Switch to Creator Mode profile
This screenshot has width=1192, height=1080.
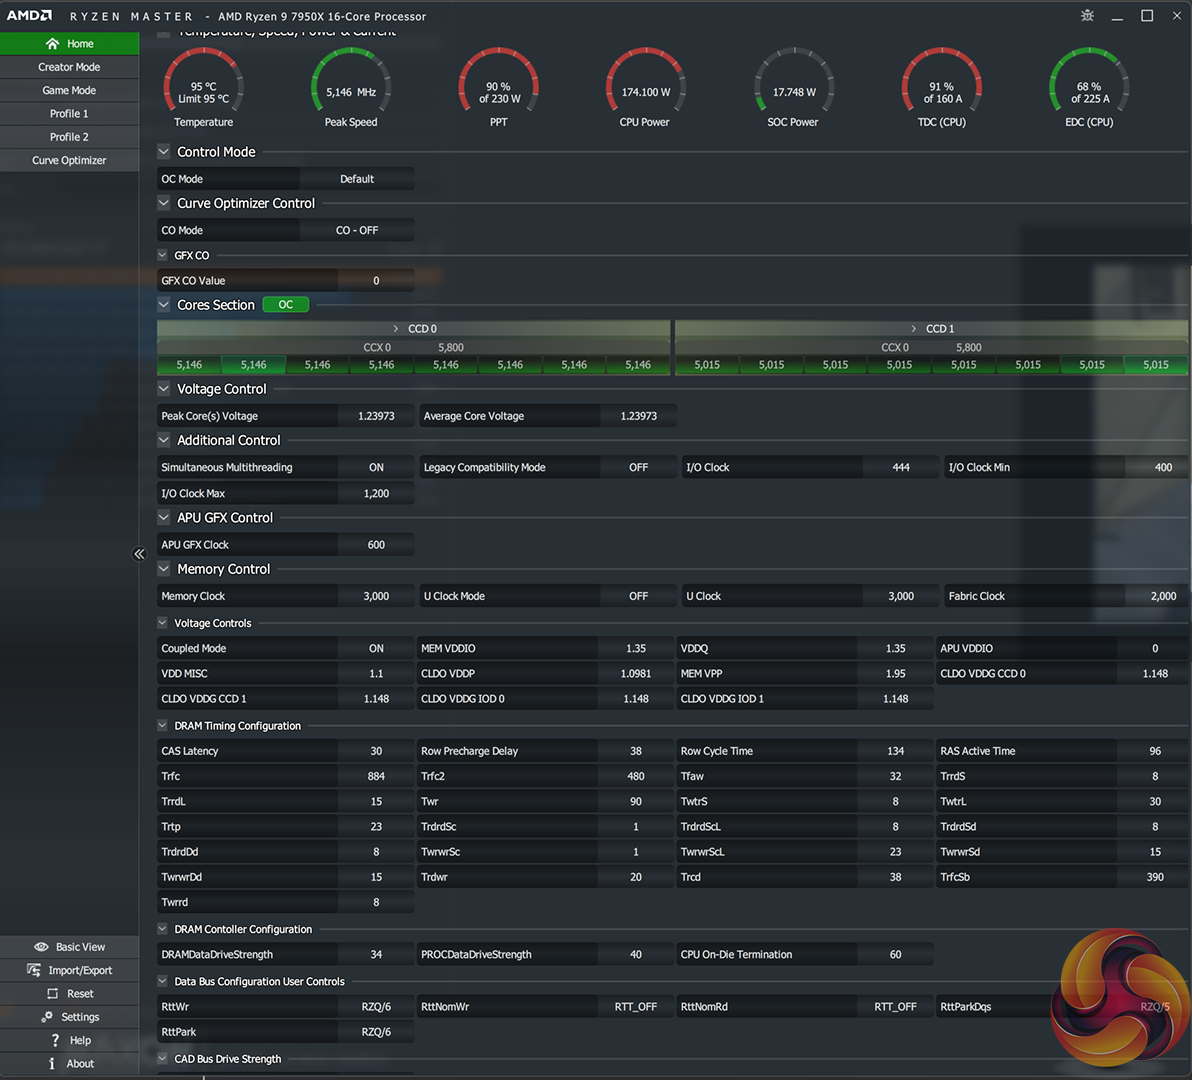tap(69, 67)
